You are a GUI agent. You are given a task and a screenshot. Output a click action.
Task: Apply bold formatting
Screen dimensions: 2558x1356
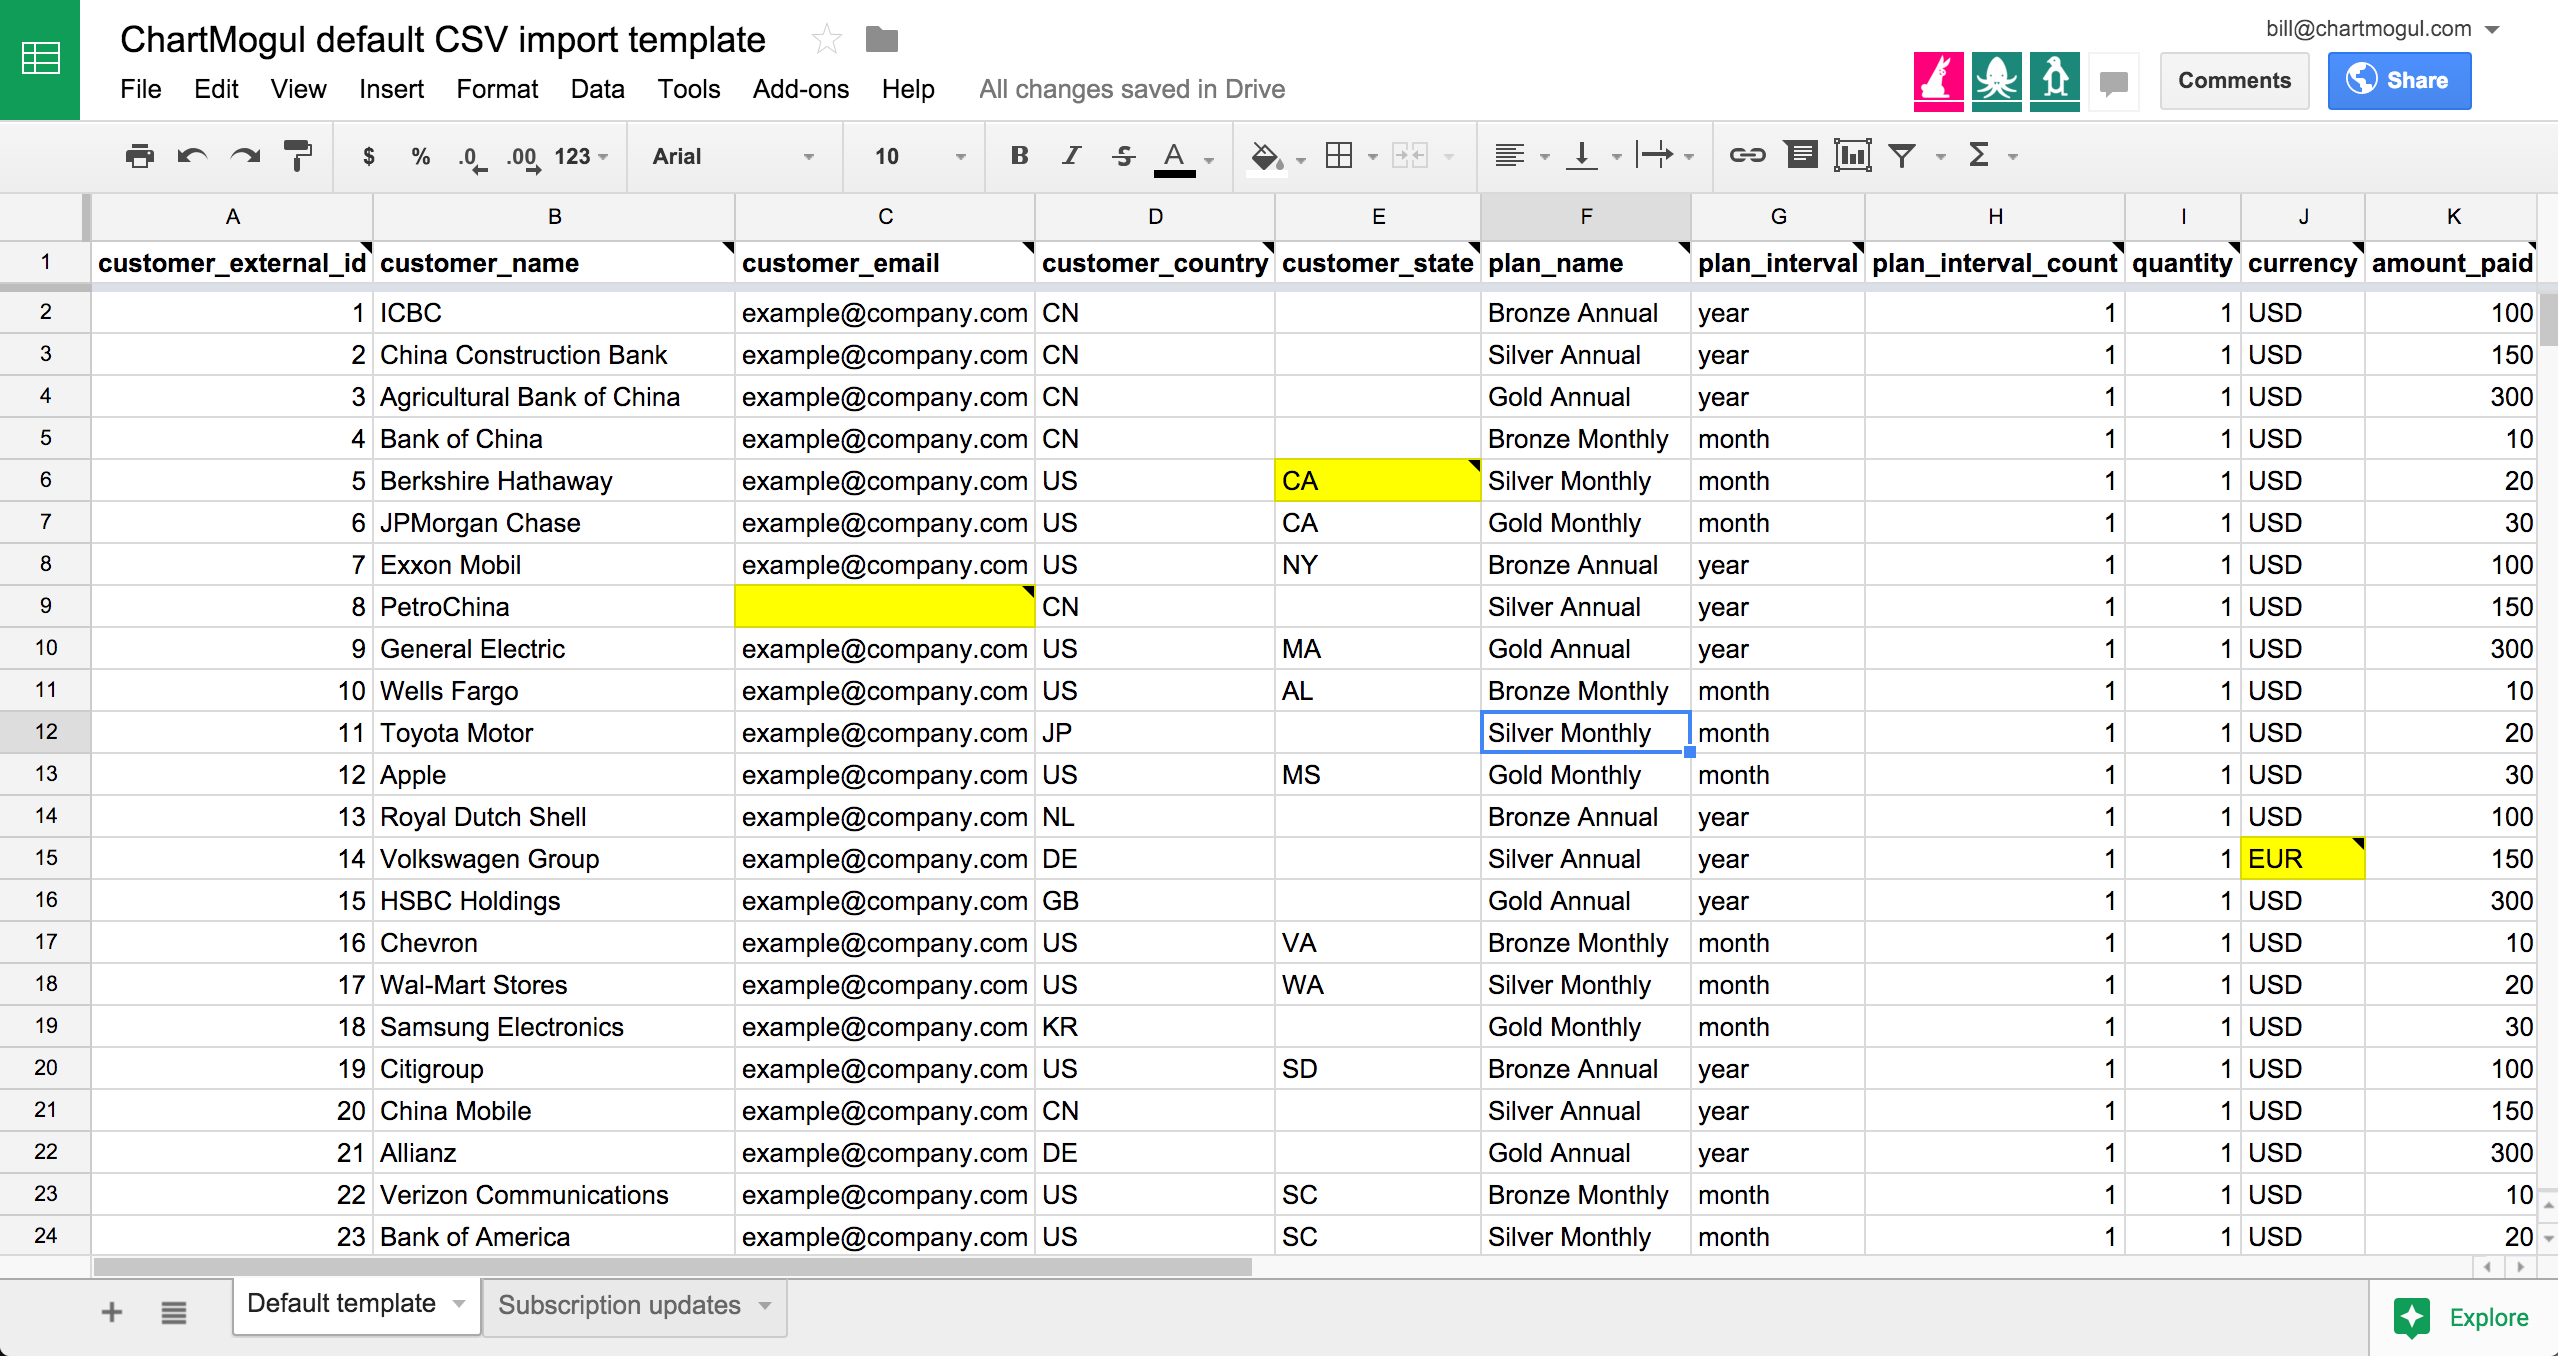1017,156
